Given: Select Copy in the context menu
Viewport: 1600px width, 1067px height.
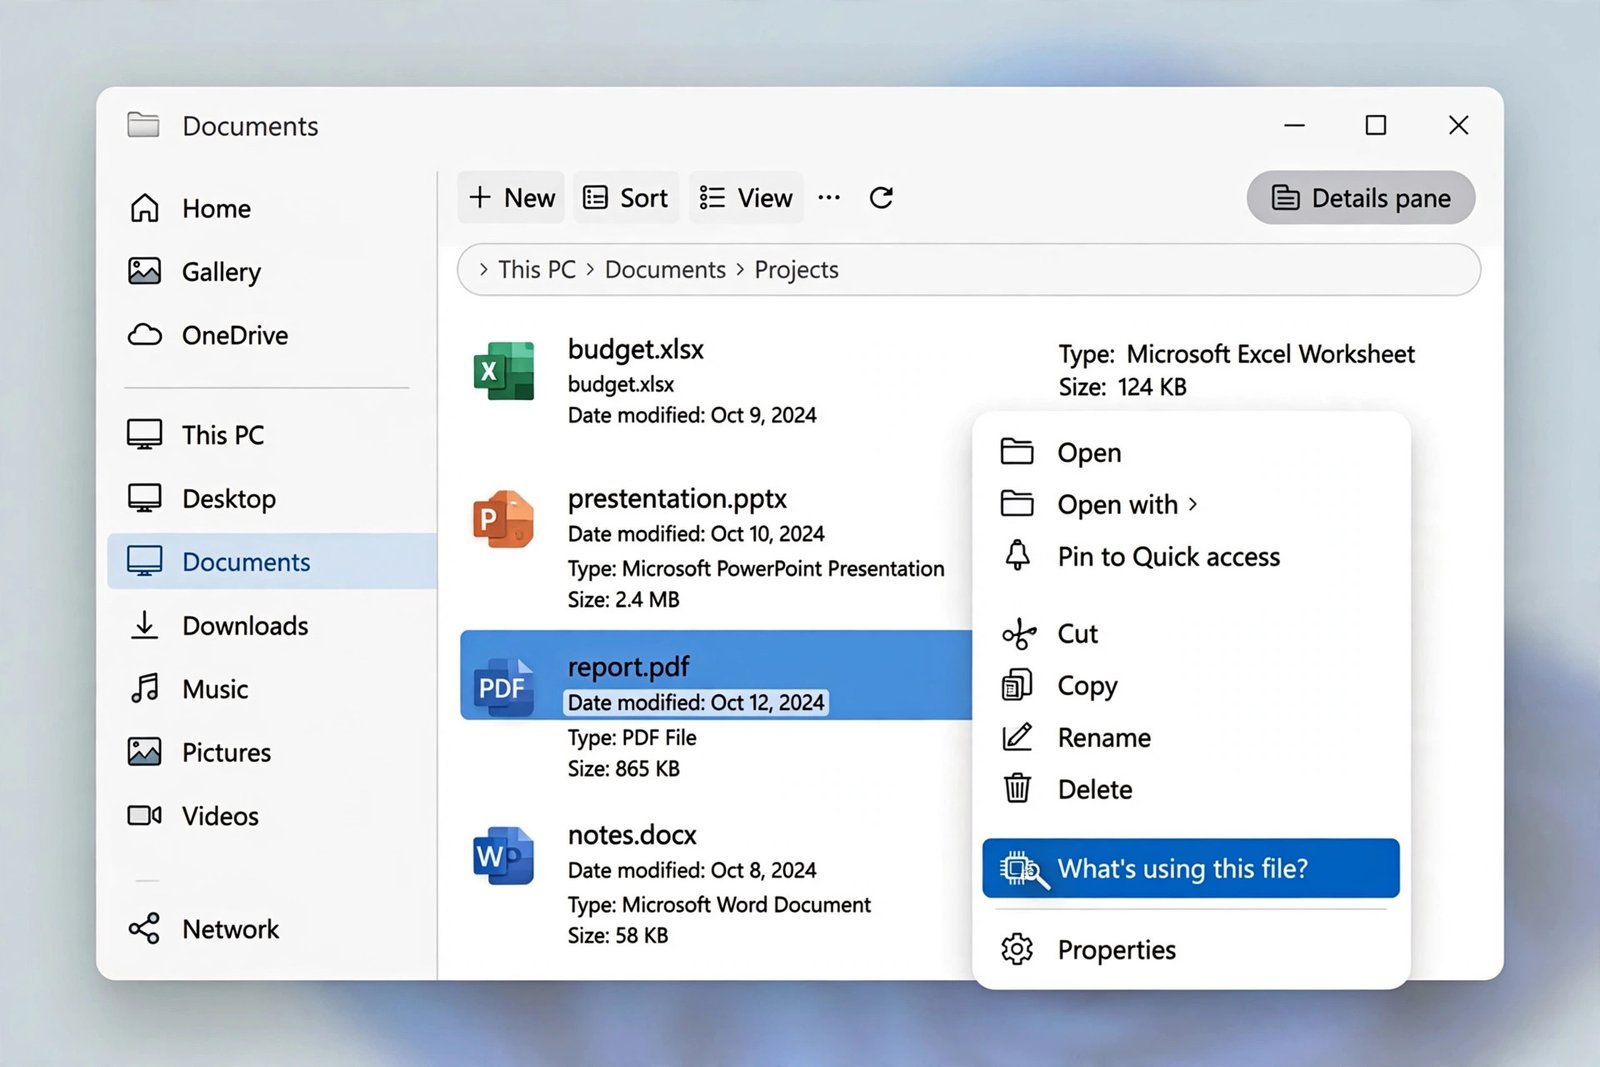Looking at the screenshot, I should [1191, 686].
